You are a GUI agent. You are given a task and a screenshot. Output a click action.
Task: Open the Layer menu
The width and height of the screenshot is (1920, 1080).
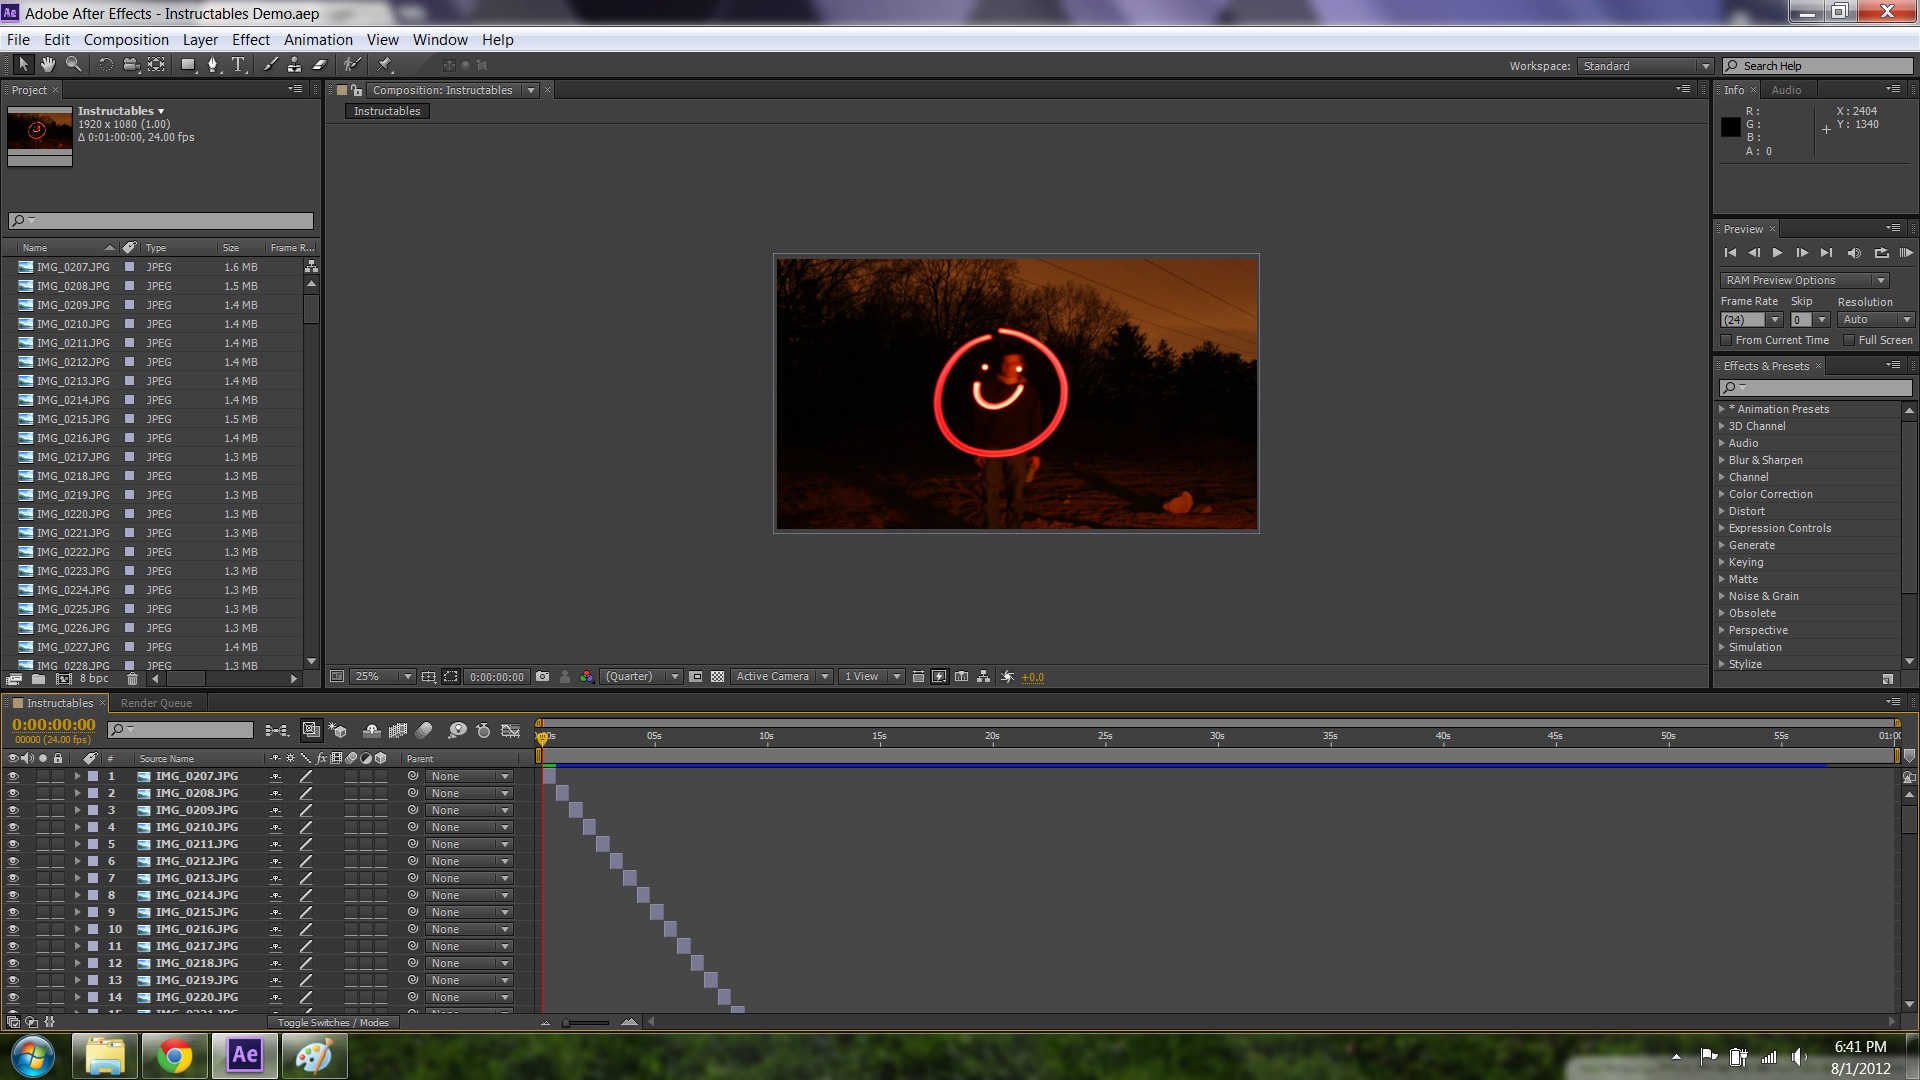point(200,40)
